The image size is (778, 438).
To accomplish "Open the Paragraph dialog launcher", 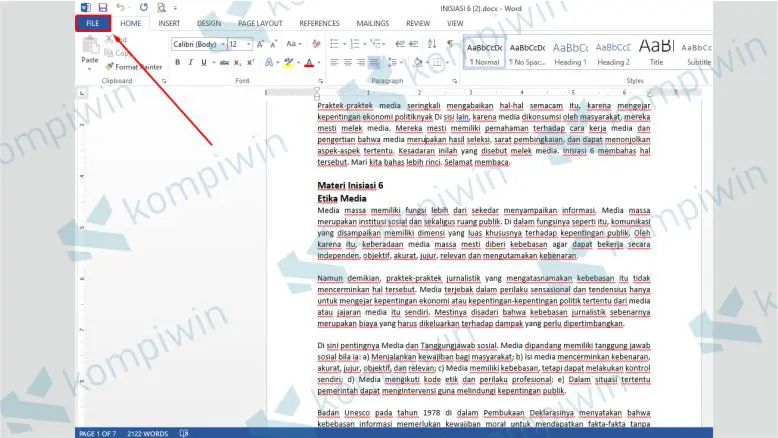I will (454, 81).
